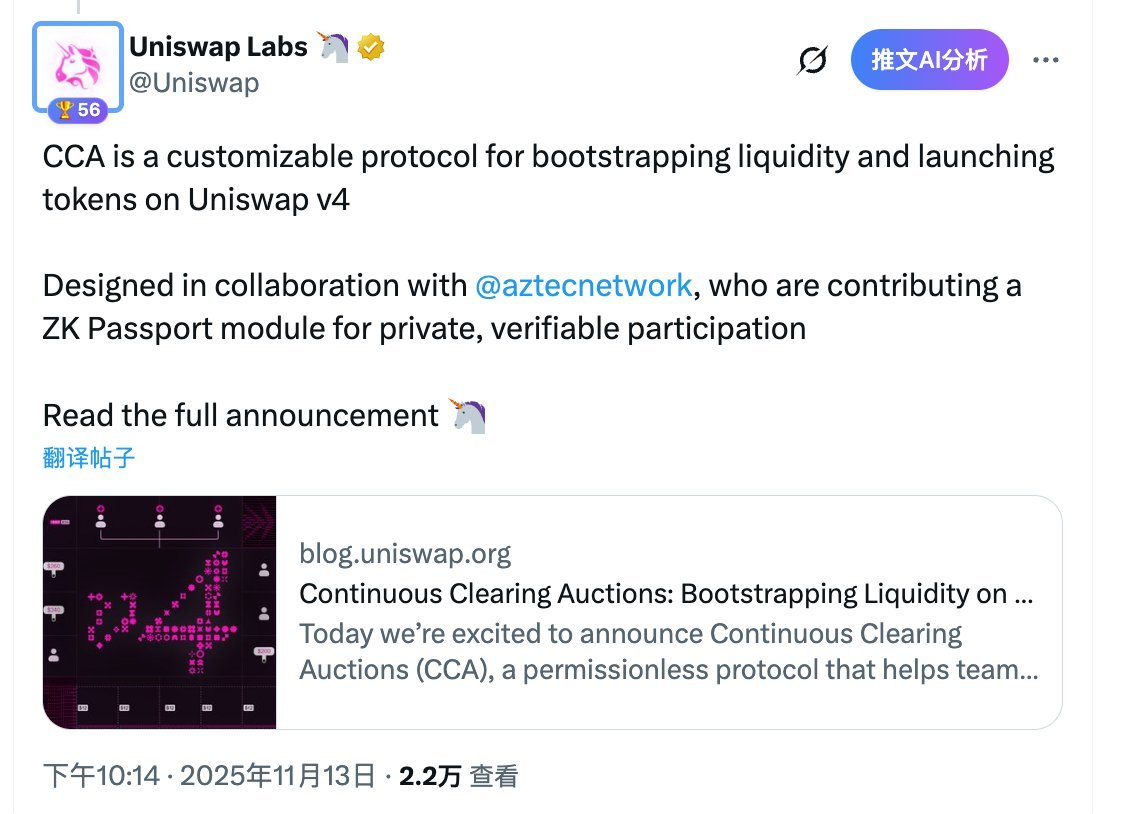Click unicorn emoji after 'Read the full announcement'
Viewport: 1140px width, 814px height.
tap(469, 415)
